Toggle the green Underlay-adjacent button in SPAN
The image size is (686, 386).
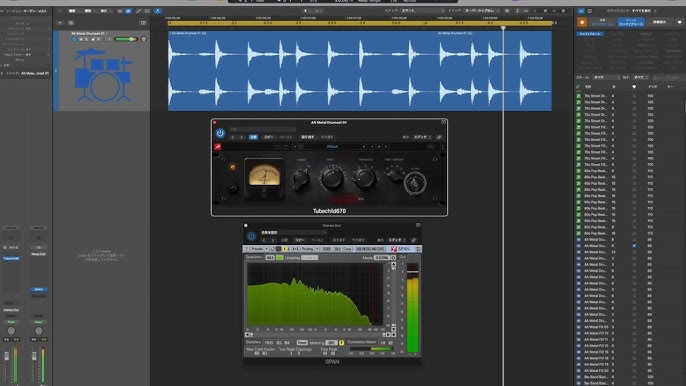(280, 258)
